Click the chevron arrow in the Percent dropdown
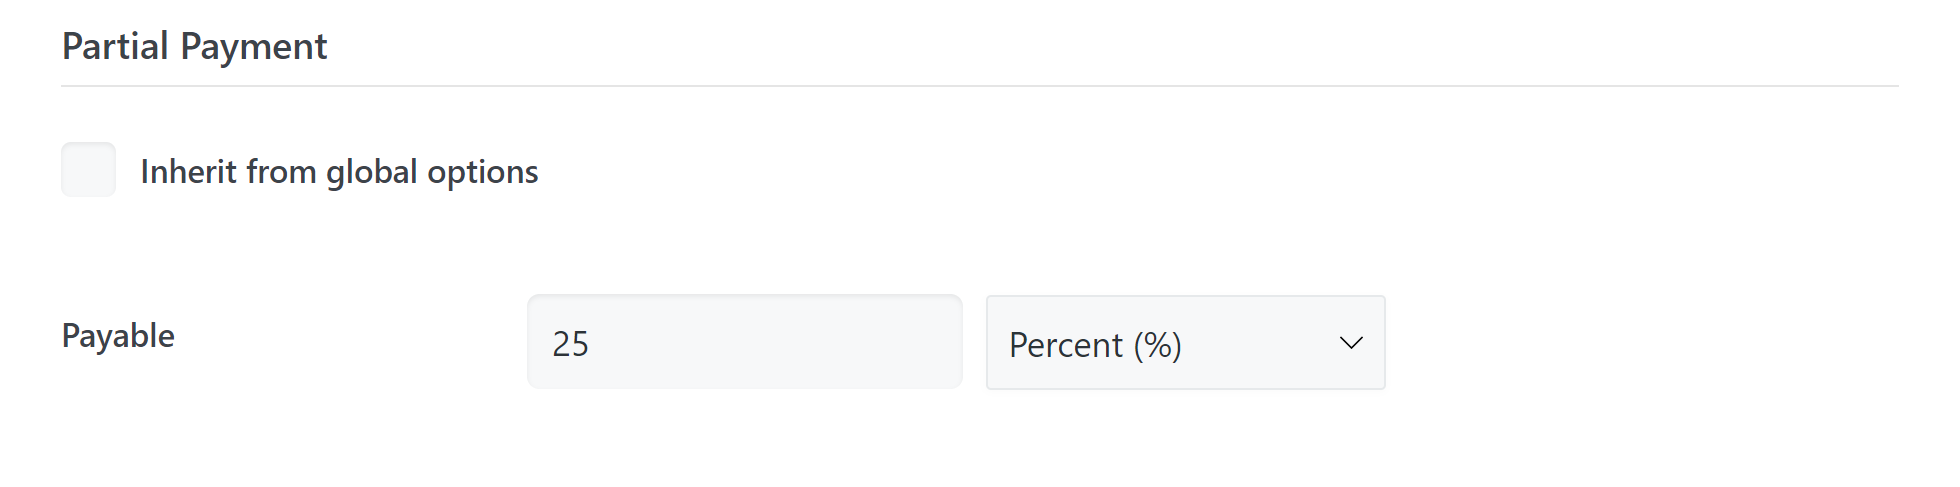 click(1351, 343)
